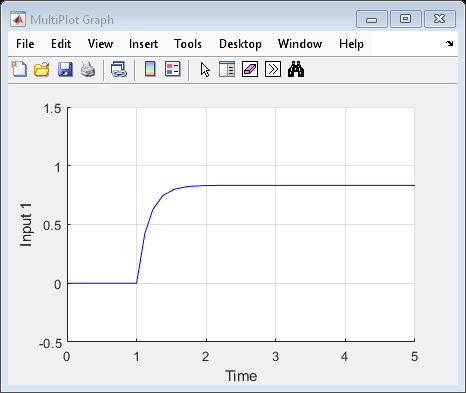
Task: Open the View menu
Action: click(100, 44)
